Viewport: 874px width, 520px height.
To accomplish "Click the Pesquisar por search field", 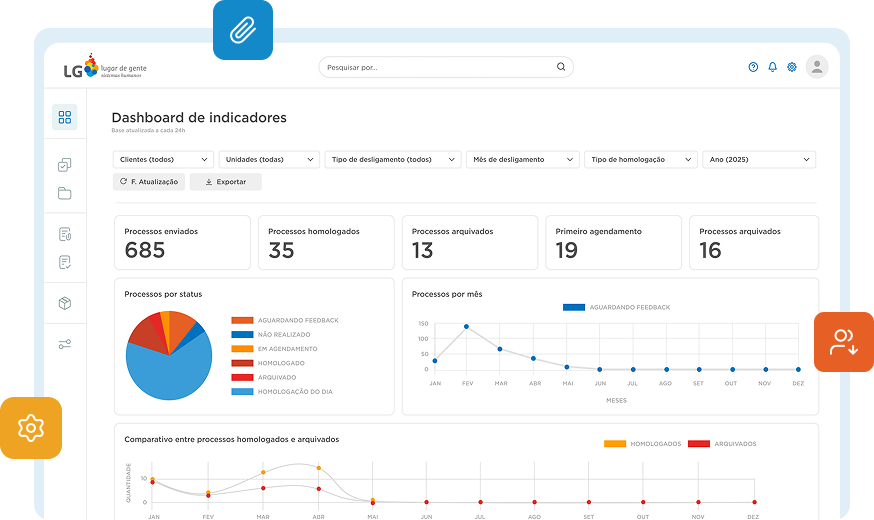I will coord(445,67).
